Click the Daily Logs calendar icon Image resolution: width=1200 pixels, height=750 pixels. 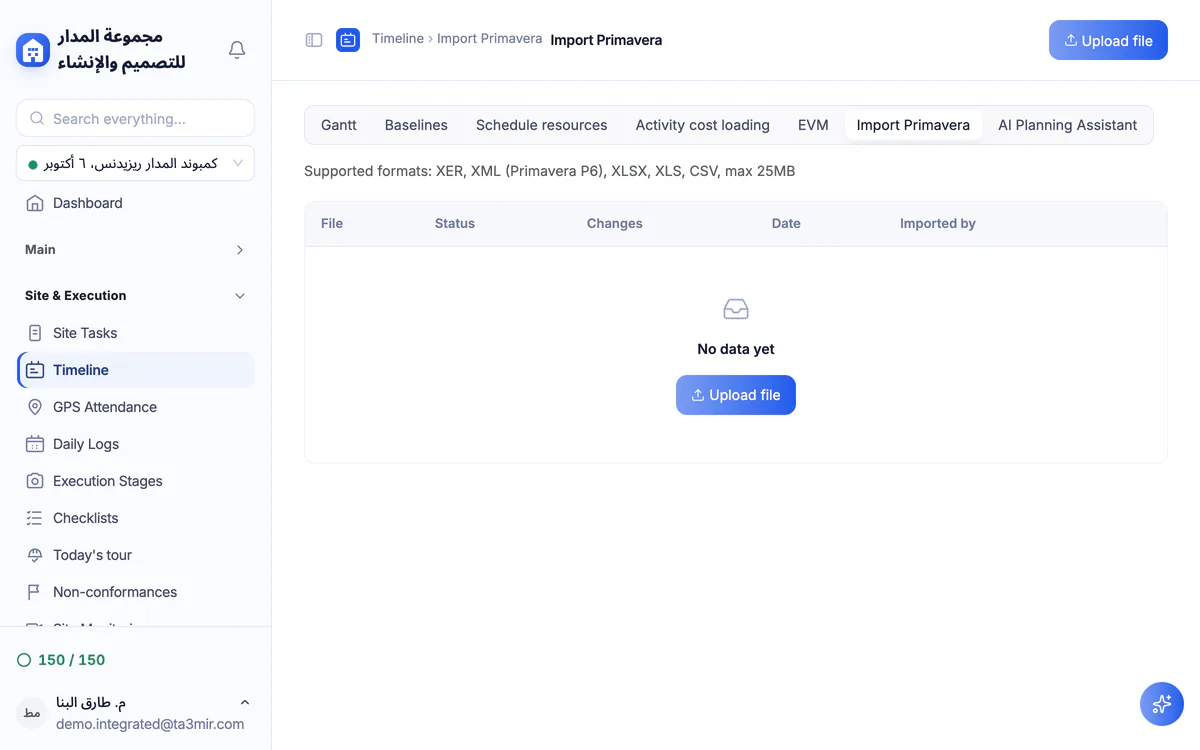click(x=35, y=444)
